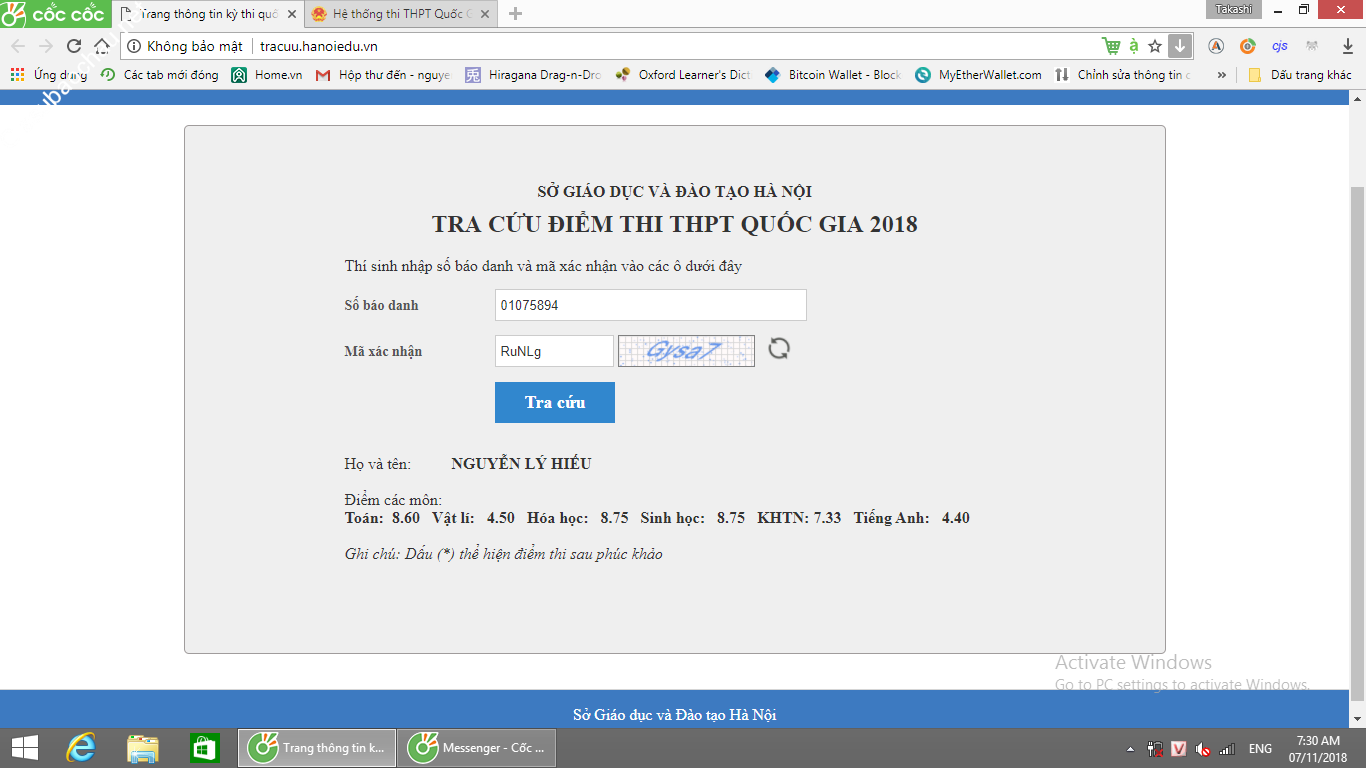Open the Cốc Cốc main menu button
1366x768 pixels.
coord(55,13)
